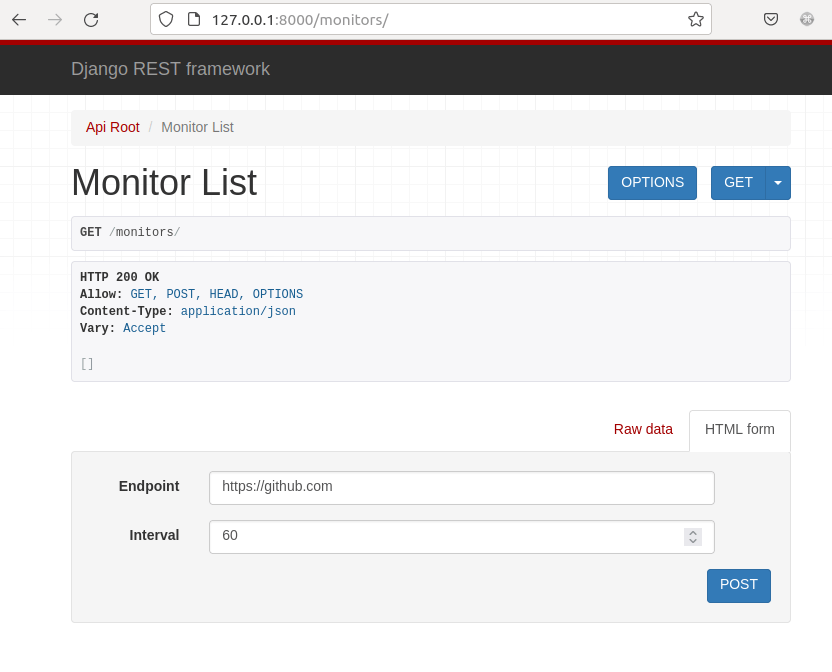Screen dimensions: 832x672
Task: Click the blue GET button
Action: coord(738,182)
